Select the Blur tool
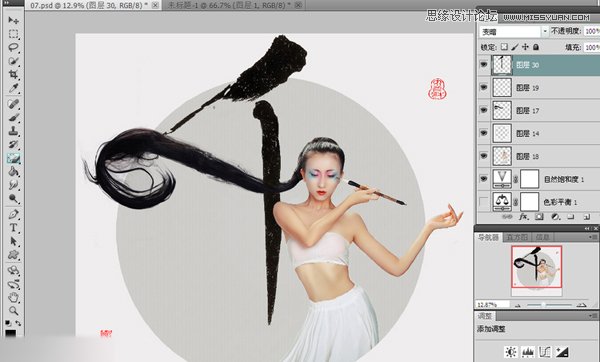Image resolution: width=600 pixels, height=362 pixels. (x=13, y=185)
